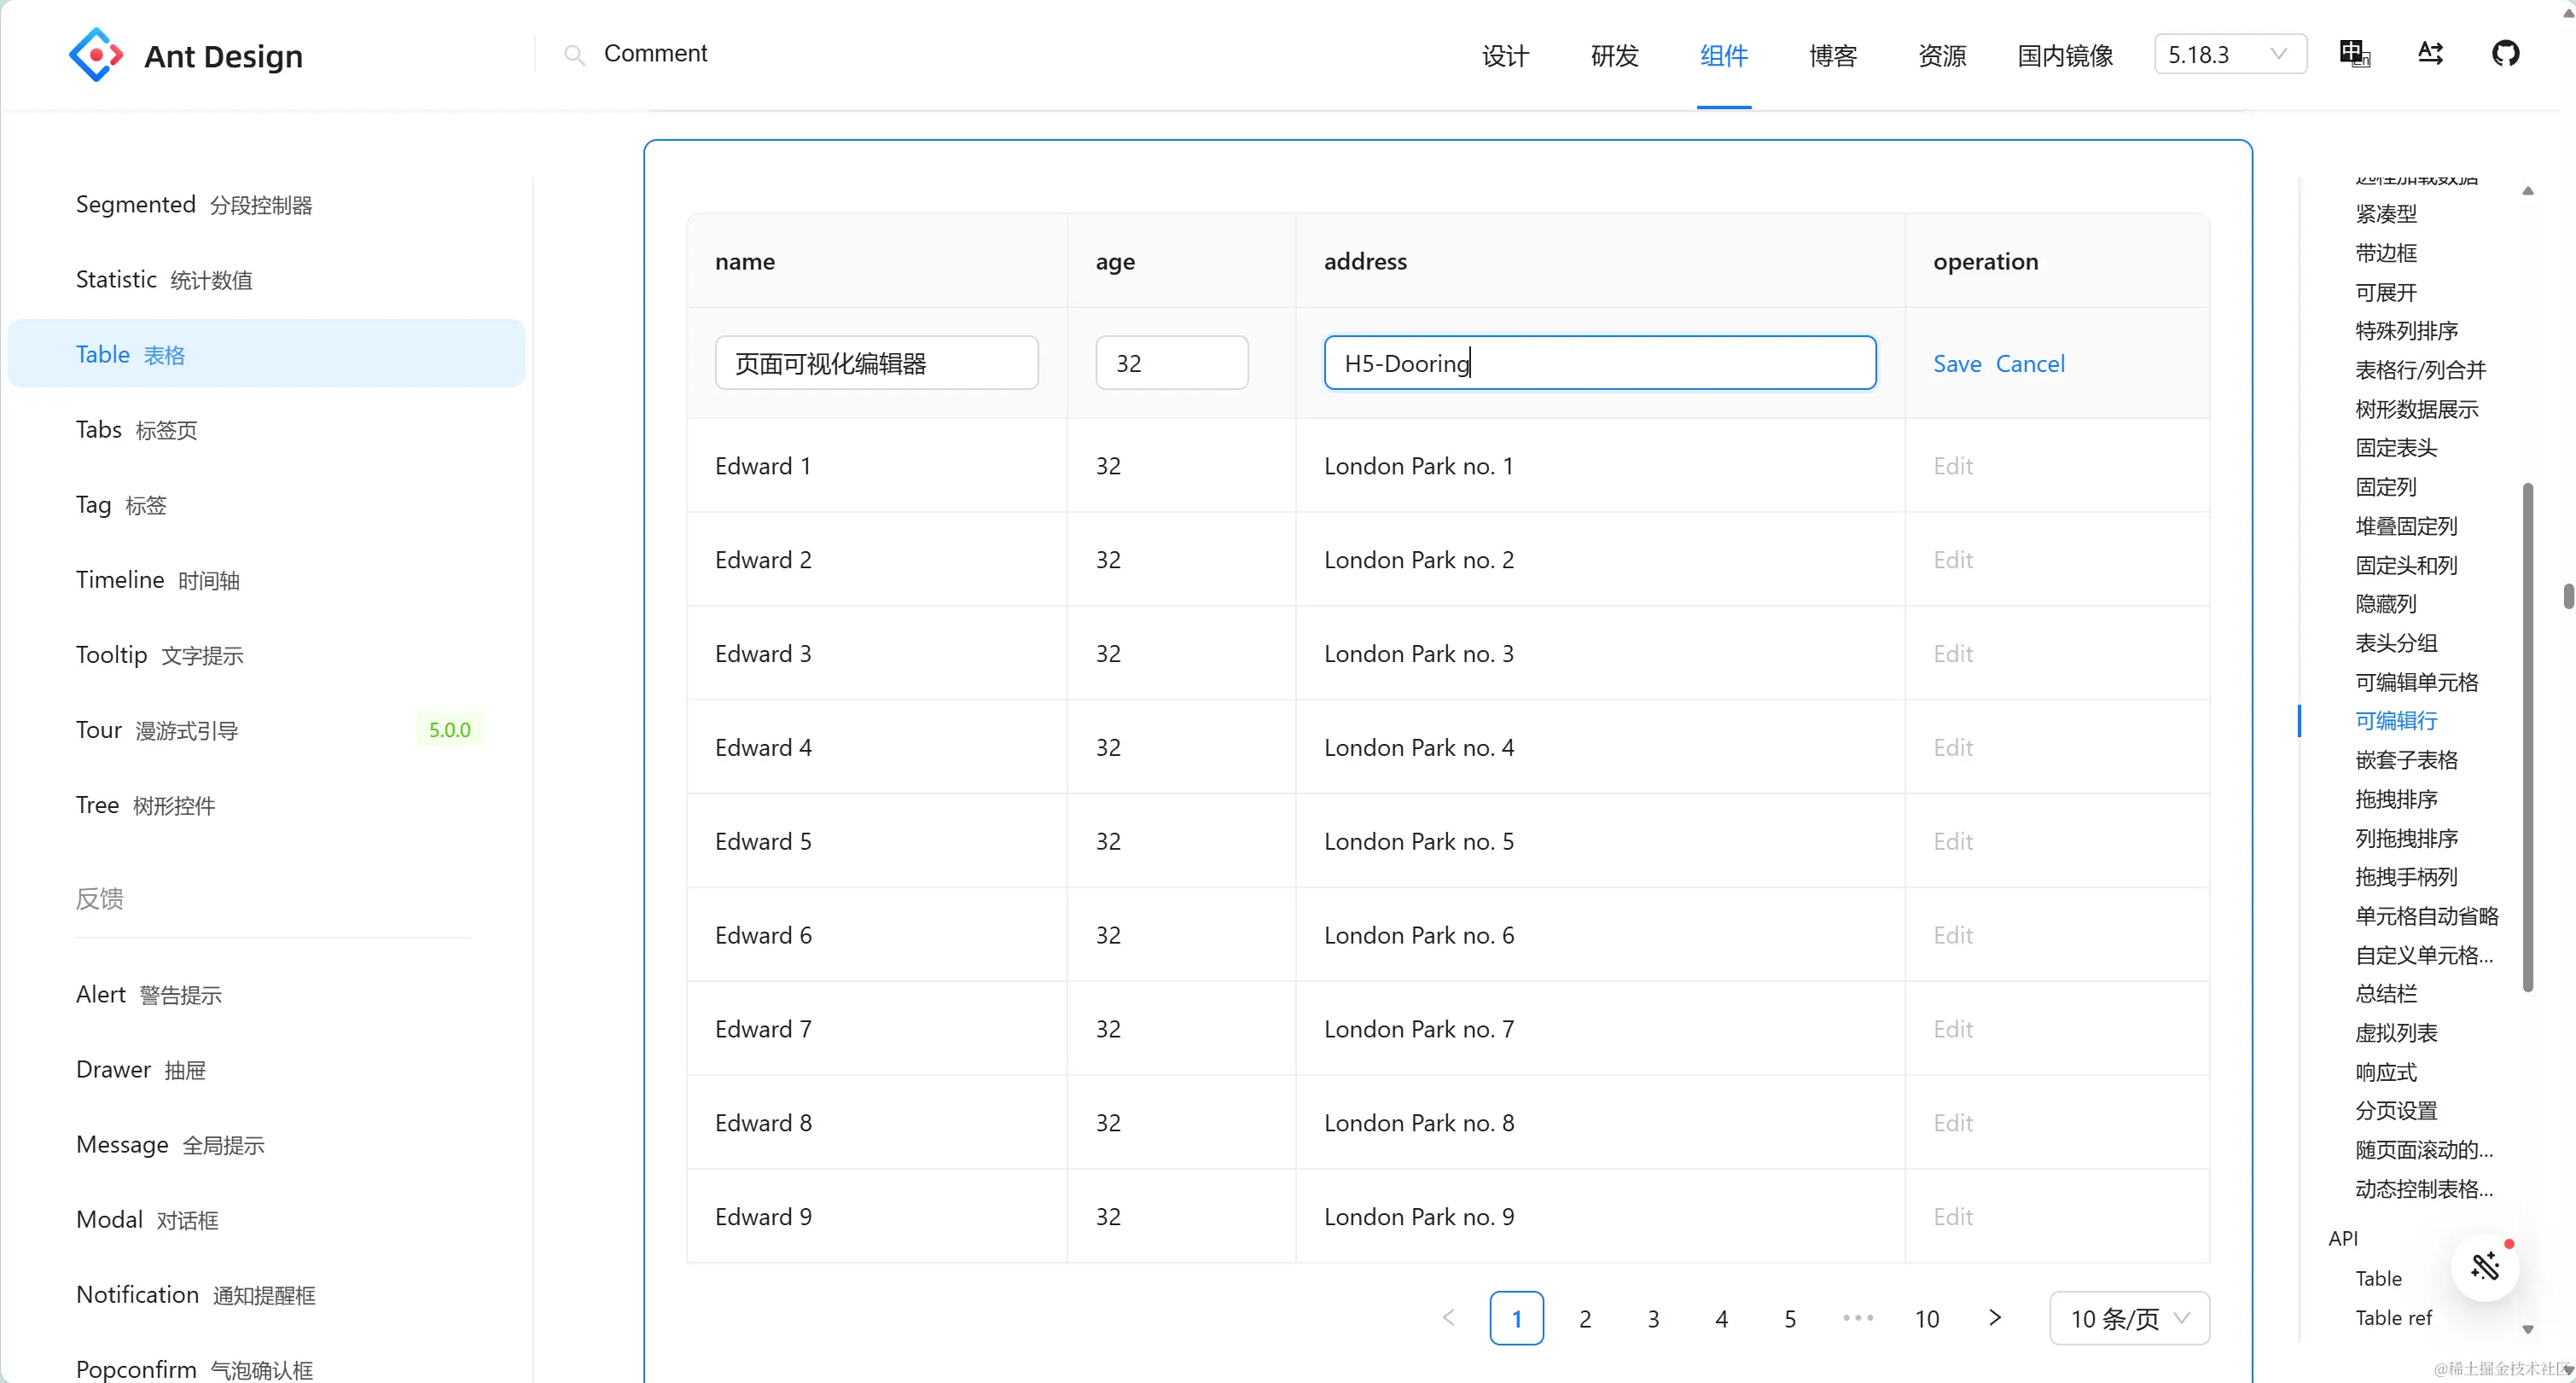The height and width of the screenshot is (1383, 2576).
Task: Select the 设计 navigation tab
Action: [x=1505, y=56]
